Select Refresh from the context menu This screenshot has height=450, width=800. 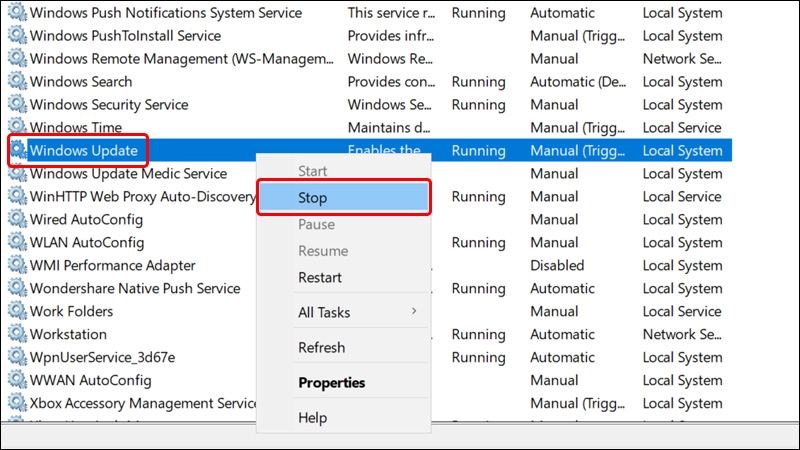(x=344, y=347)
